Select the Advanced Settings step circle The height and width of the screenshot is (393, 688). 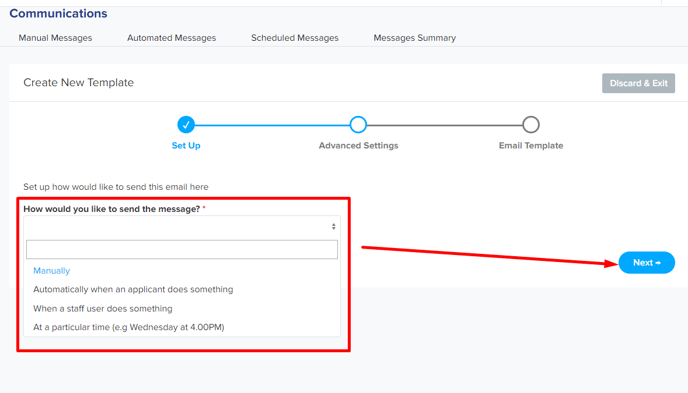tap(358, 125)
